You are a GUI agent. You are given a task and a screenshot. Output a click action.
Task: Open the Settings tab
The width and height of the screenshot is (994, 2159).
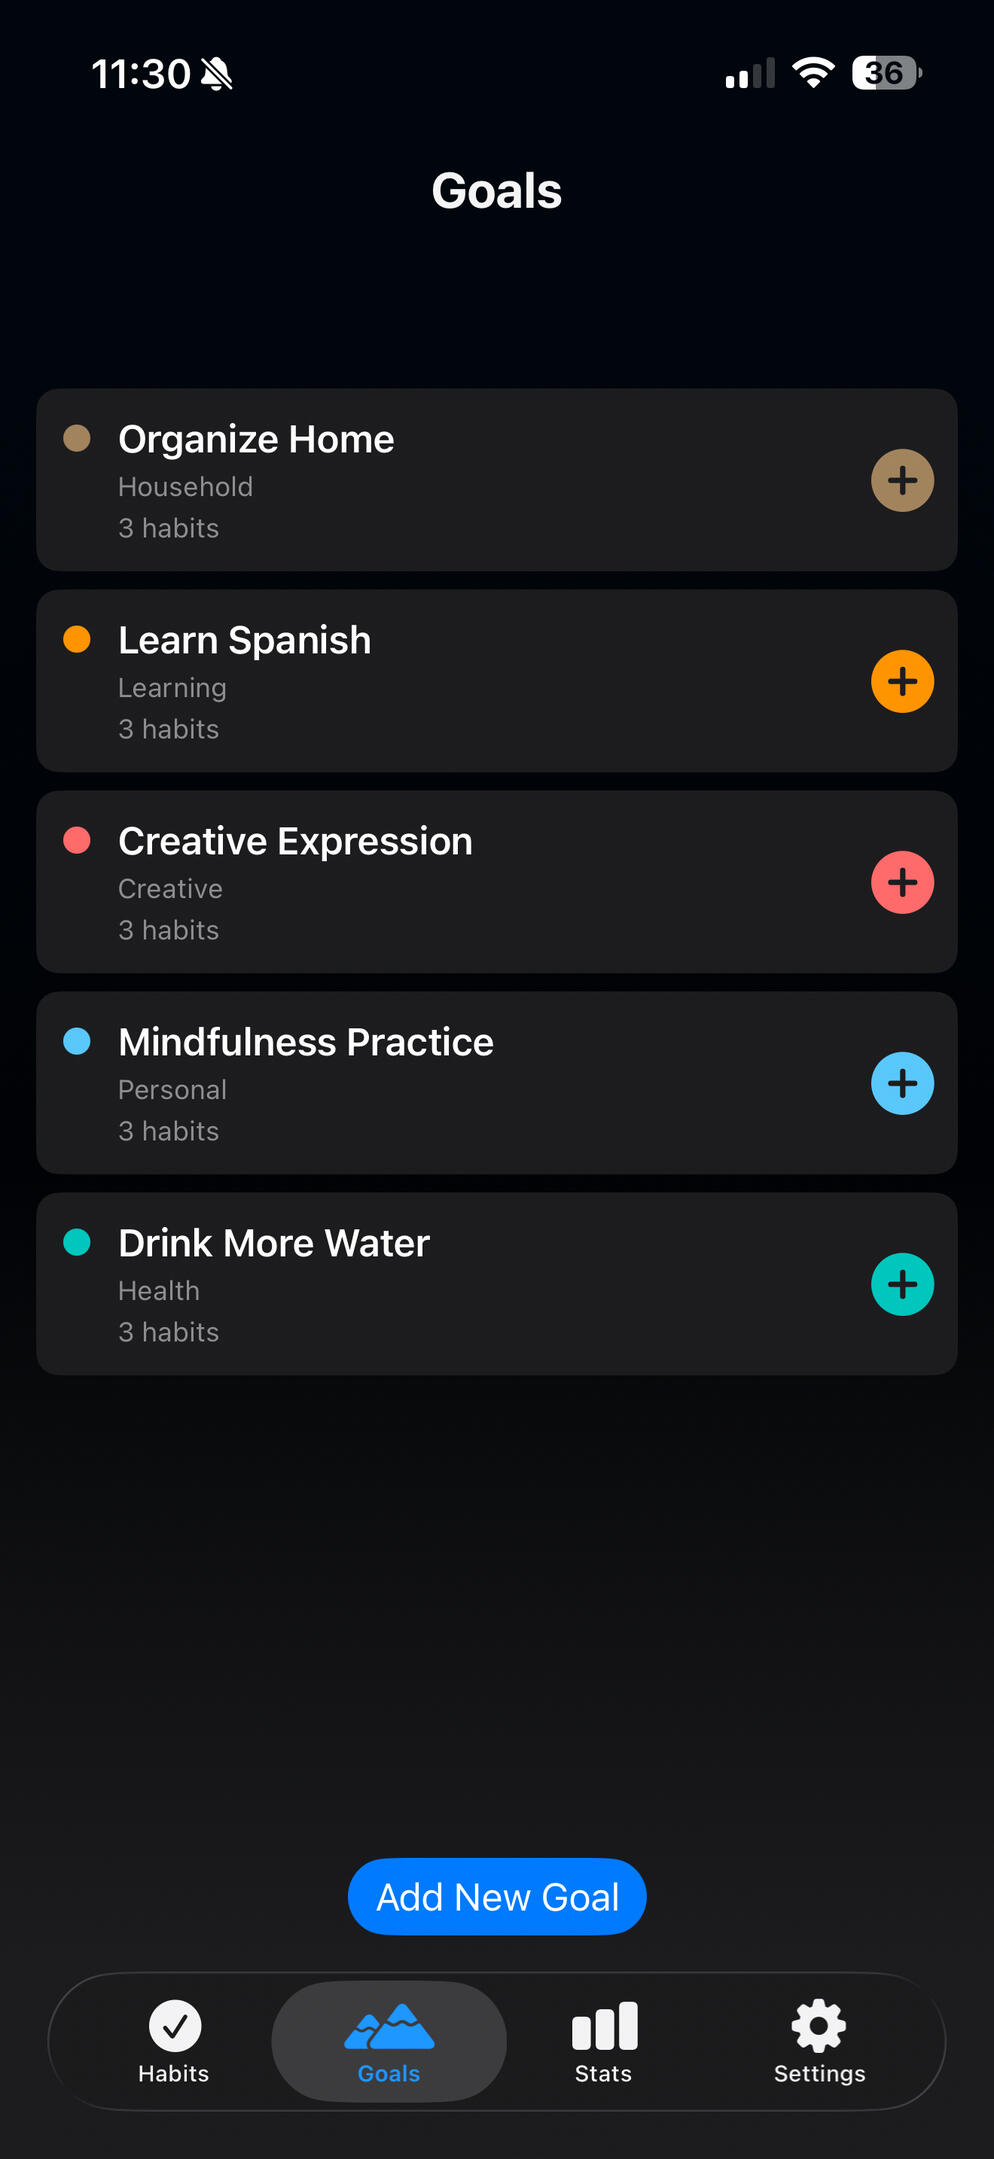(819, 2042)
